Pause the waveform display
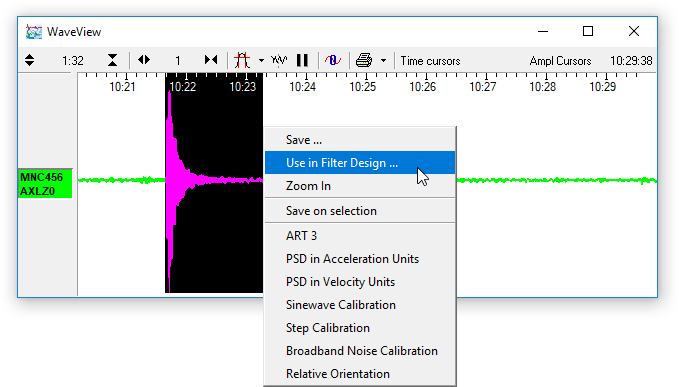 (302, 60)
